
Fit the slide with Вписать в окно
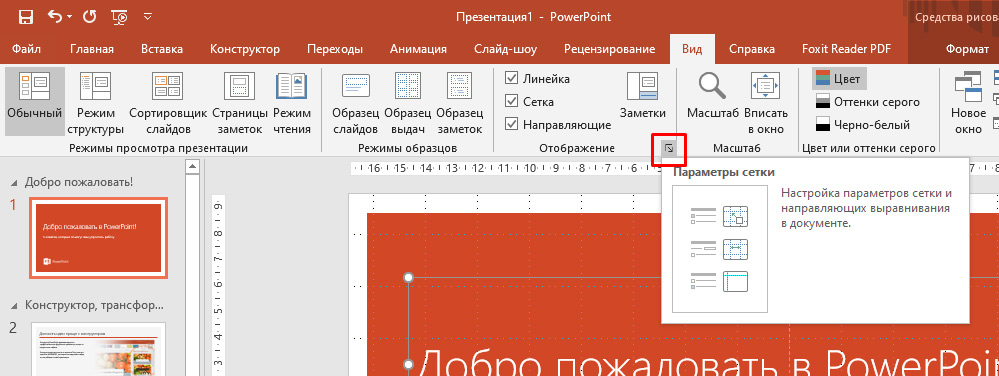(766, 101)
